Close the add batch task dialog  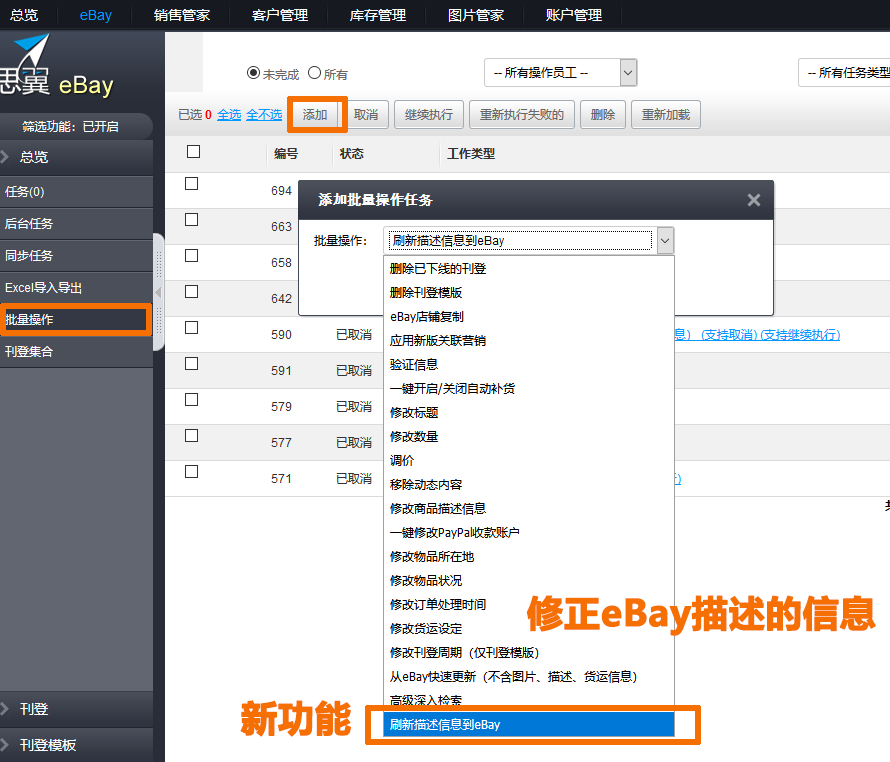754,200
